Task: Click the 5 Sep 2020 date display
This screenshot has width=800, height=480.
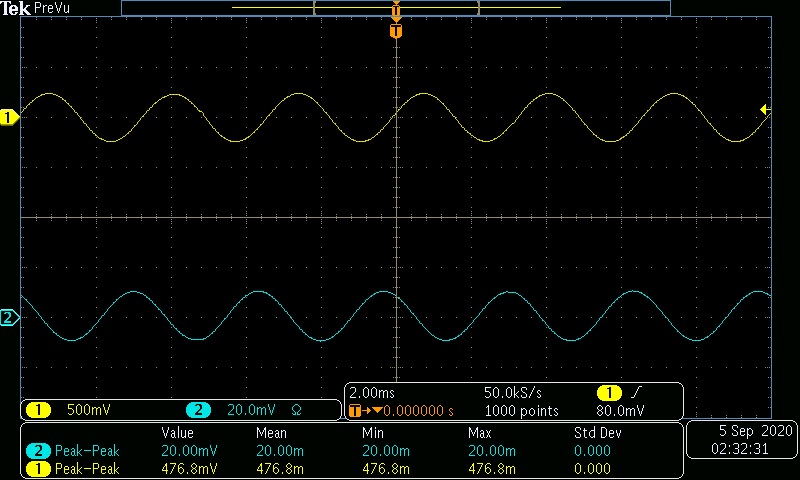Action: click(x=756, y=431)
